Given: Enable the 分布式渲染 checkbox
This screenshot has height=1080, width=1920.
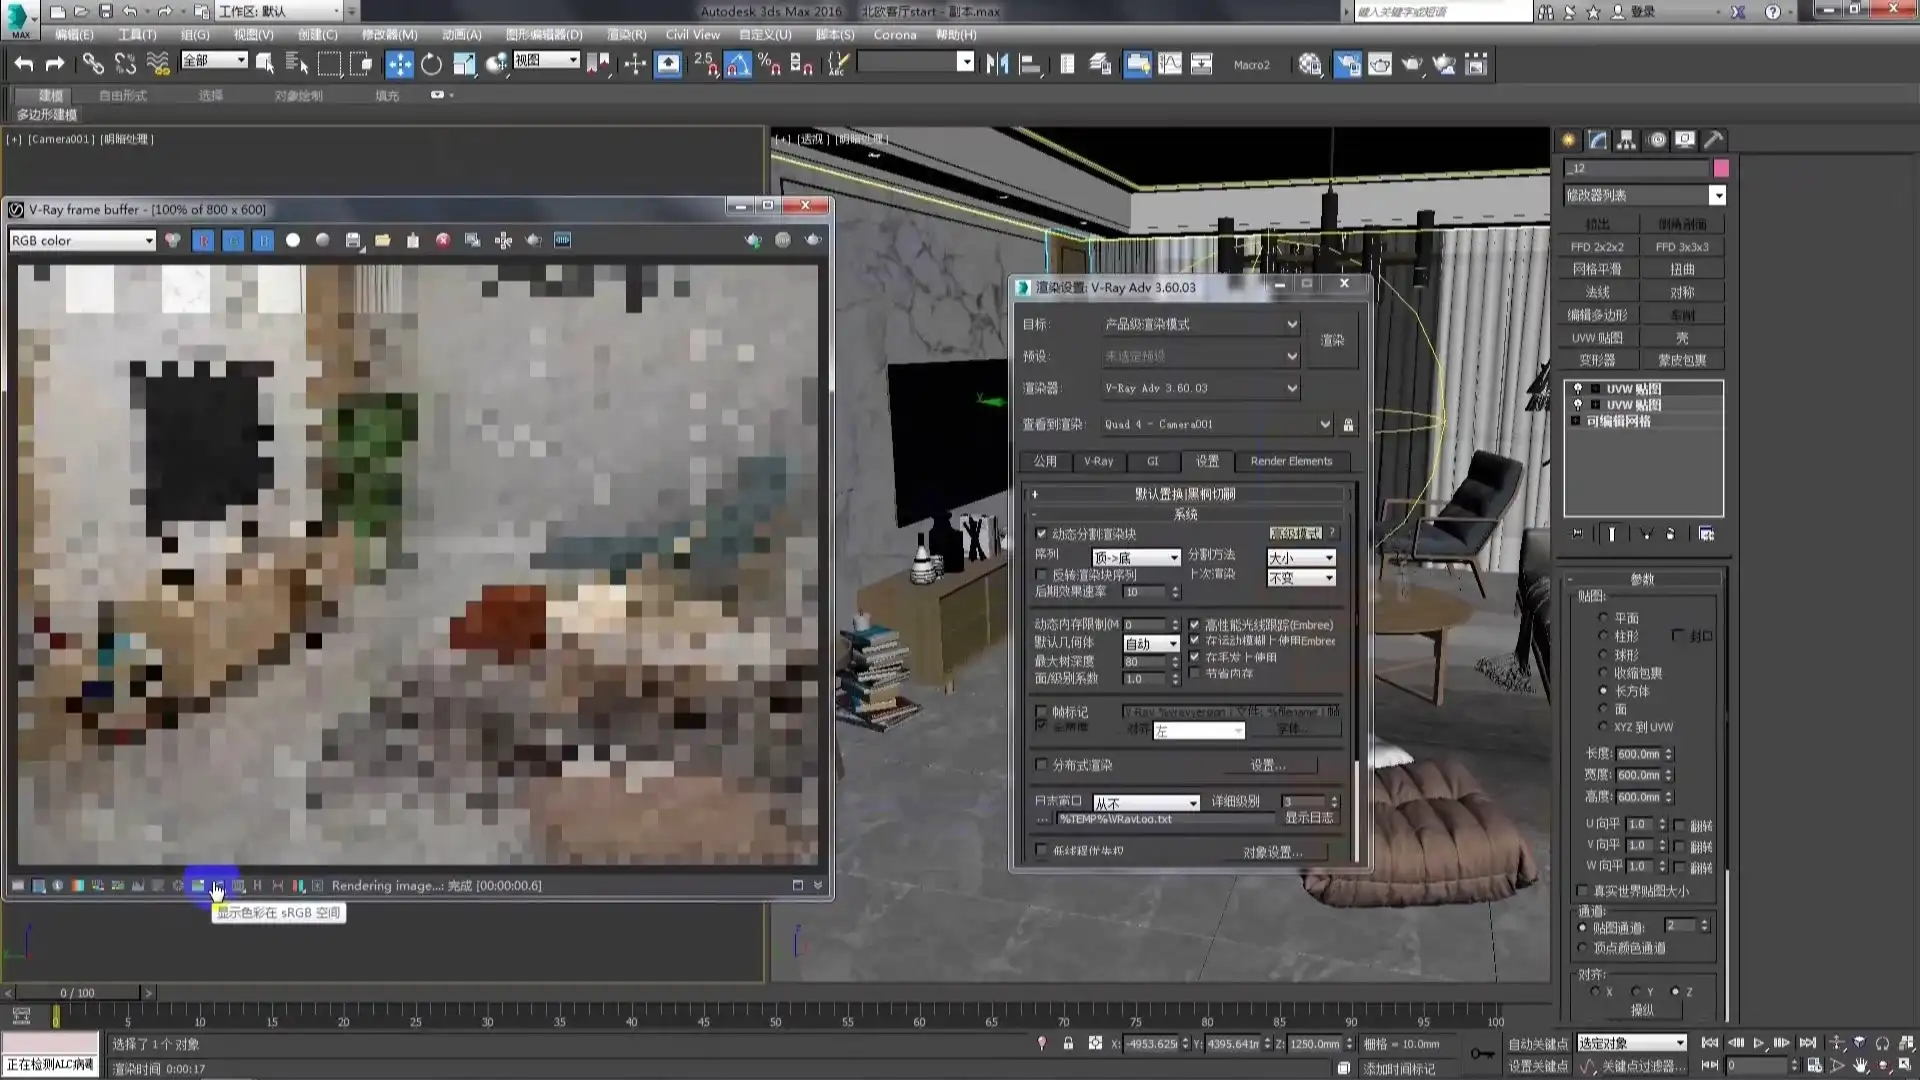Looking at the screenshot, I should pos(1041,764).
